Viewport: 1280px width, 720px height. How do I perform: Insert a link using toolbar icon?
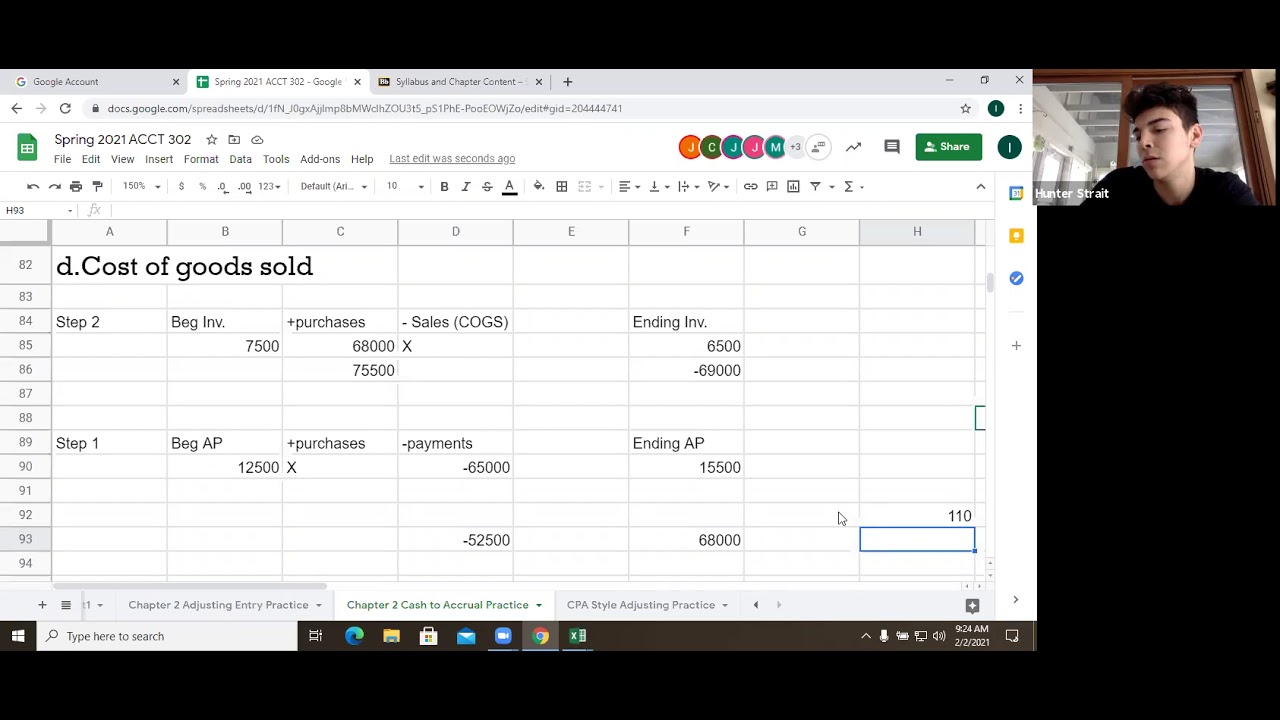(x=750, y=186)
